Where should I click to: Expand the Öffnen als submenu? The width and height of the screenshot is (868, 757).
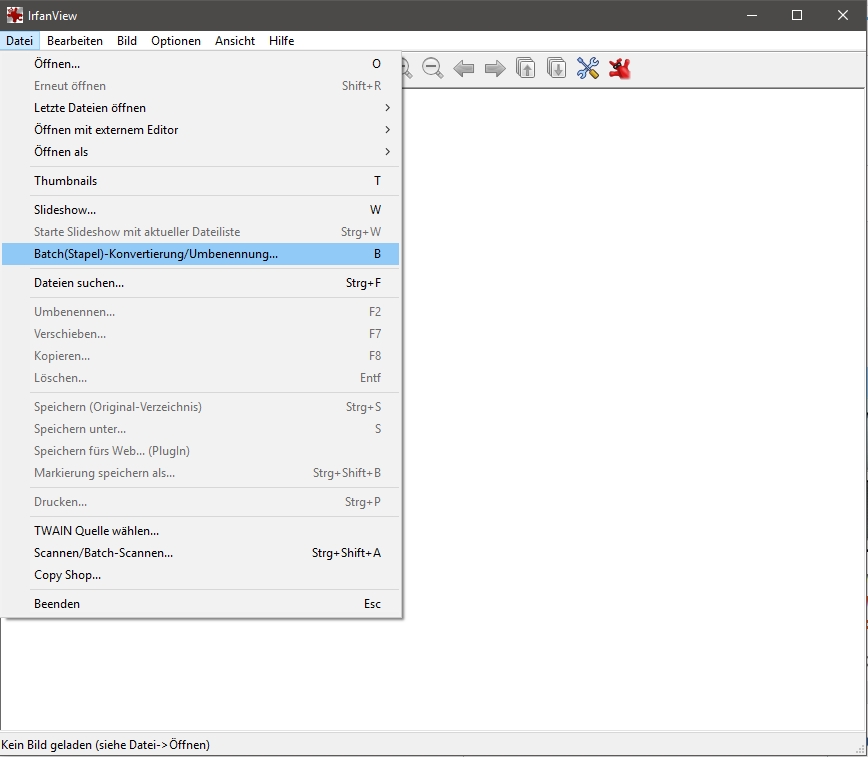click(x=200, y=152)
